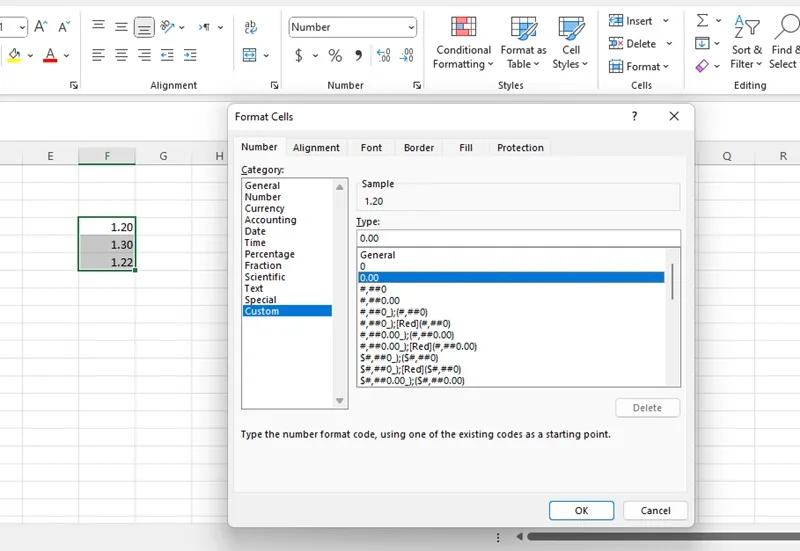Open Number format dialog launcher
This screenshot has width=800, height=551.
[417, 85]
